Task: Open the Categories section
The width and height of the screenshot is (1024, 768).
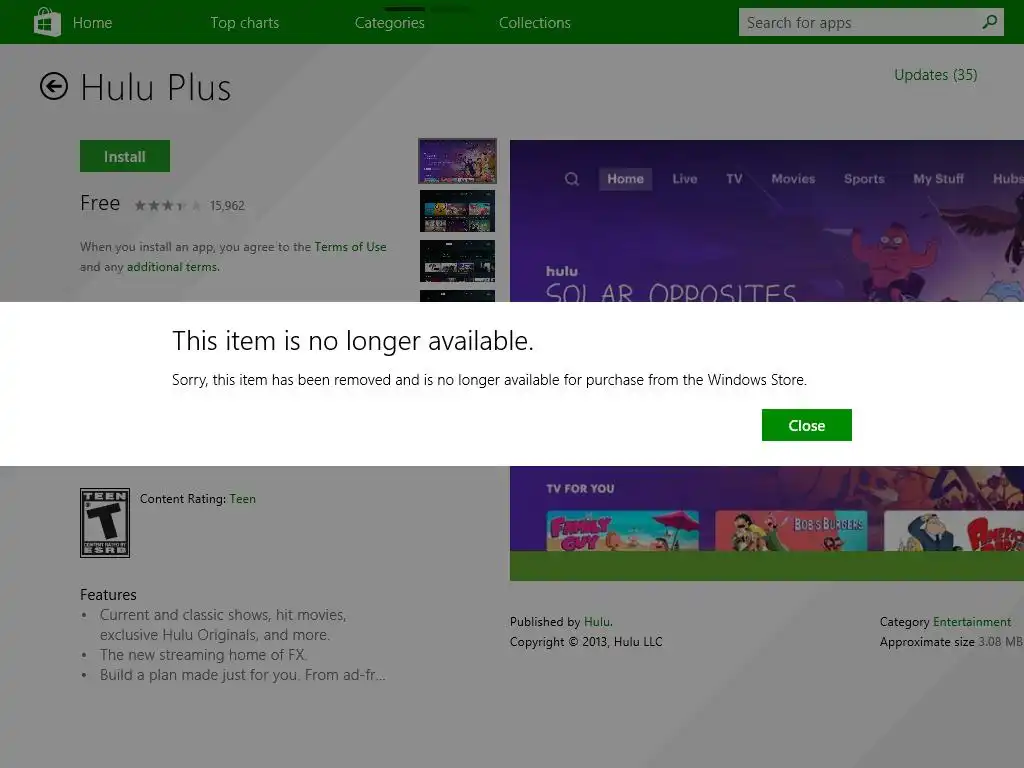Action: point(389,23)
